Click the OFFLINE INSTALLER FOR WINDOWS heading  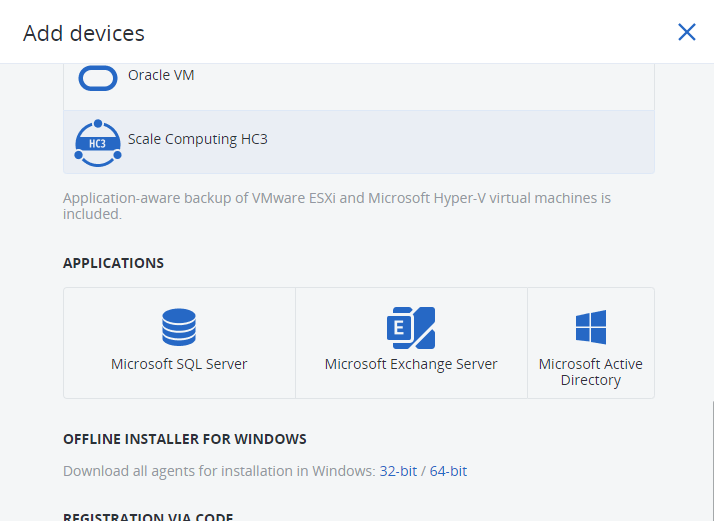[185, 439]
